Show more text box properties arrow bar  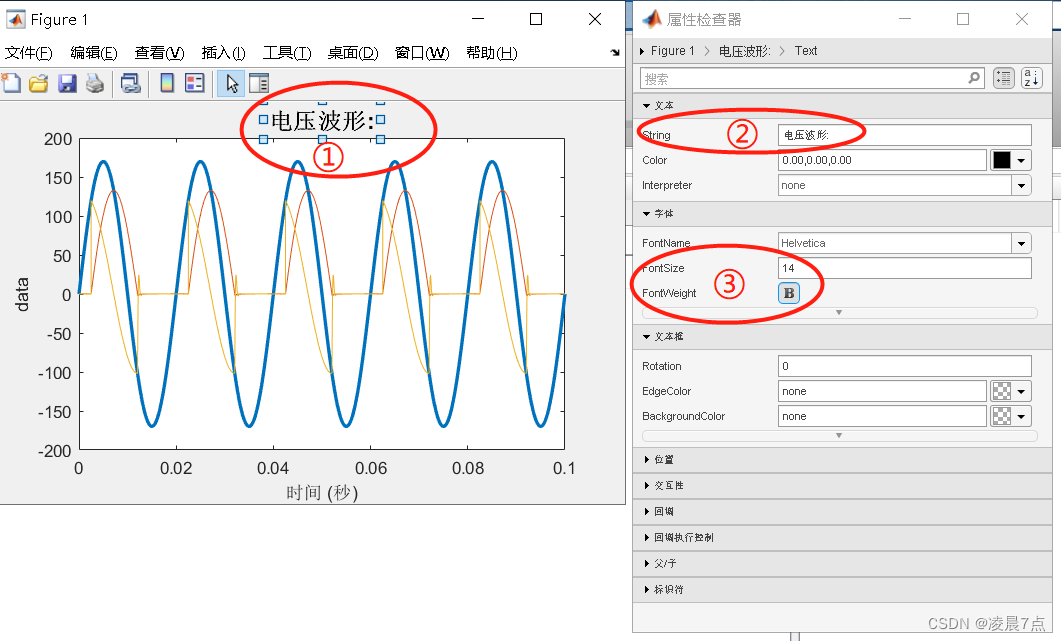point(839,435)
